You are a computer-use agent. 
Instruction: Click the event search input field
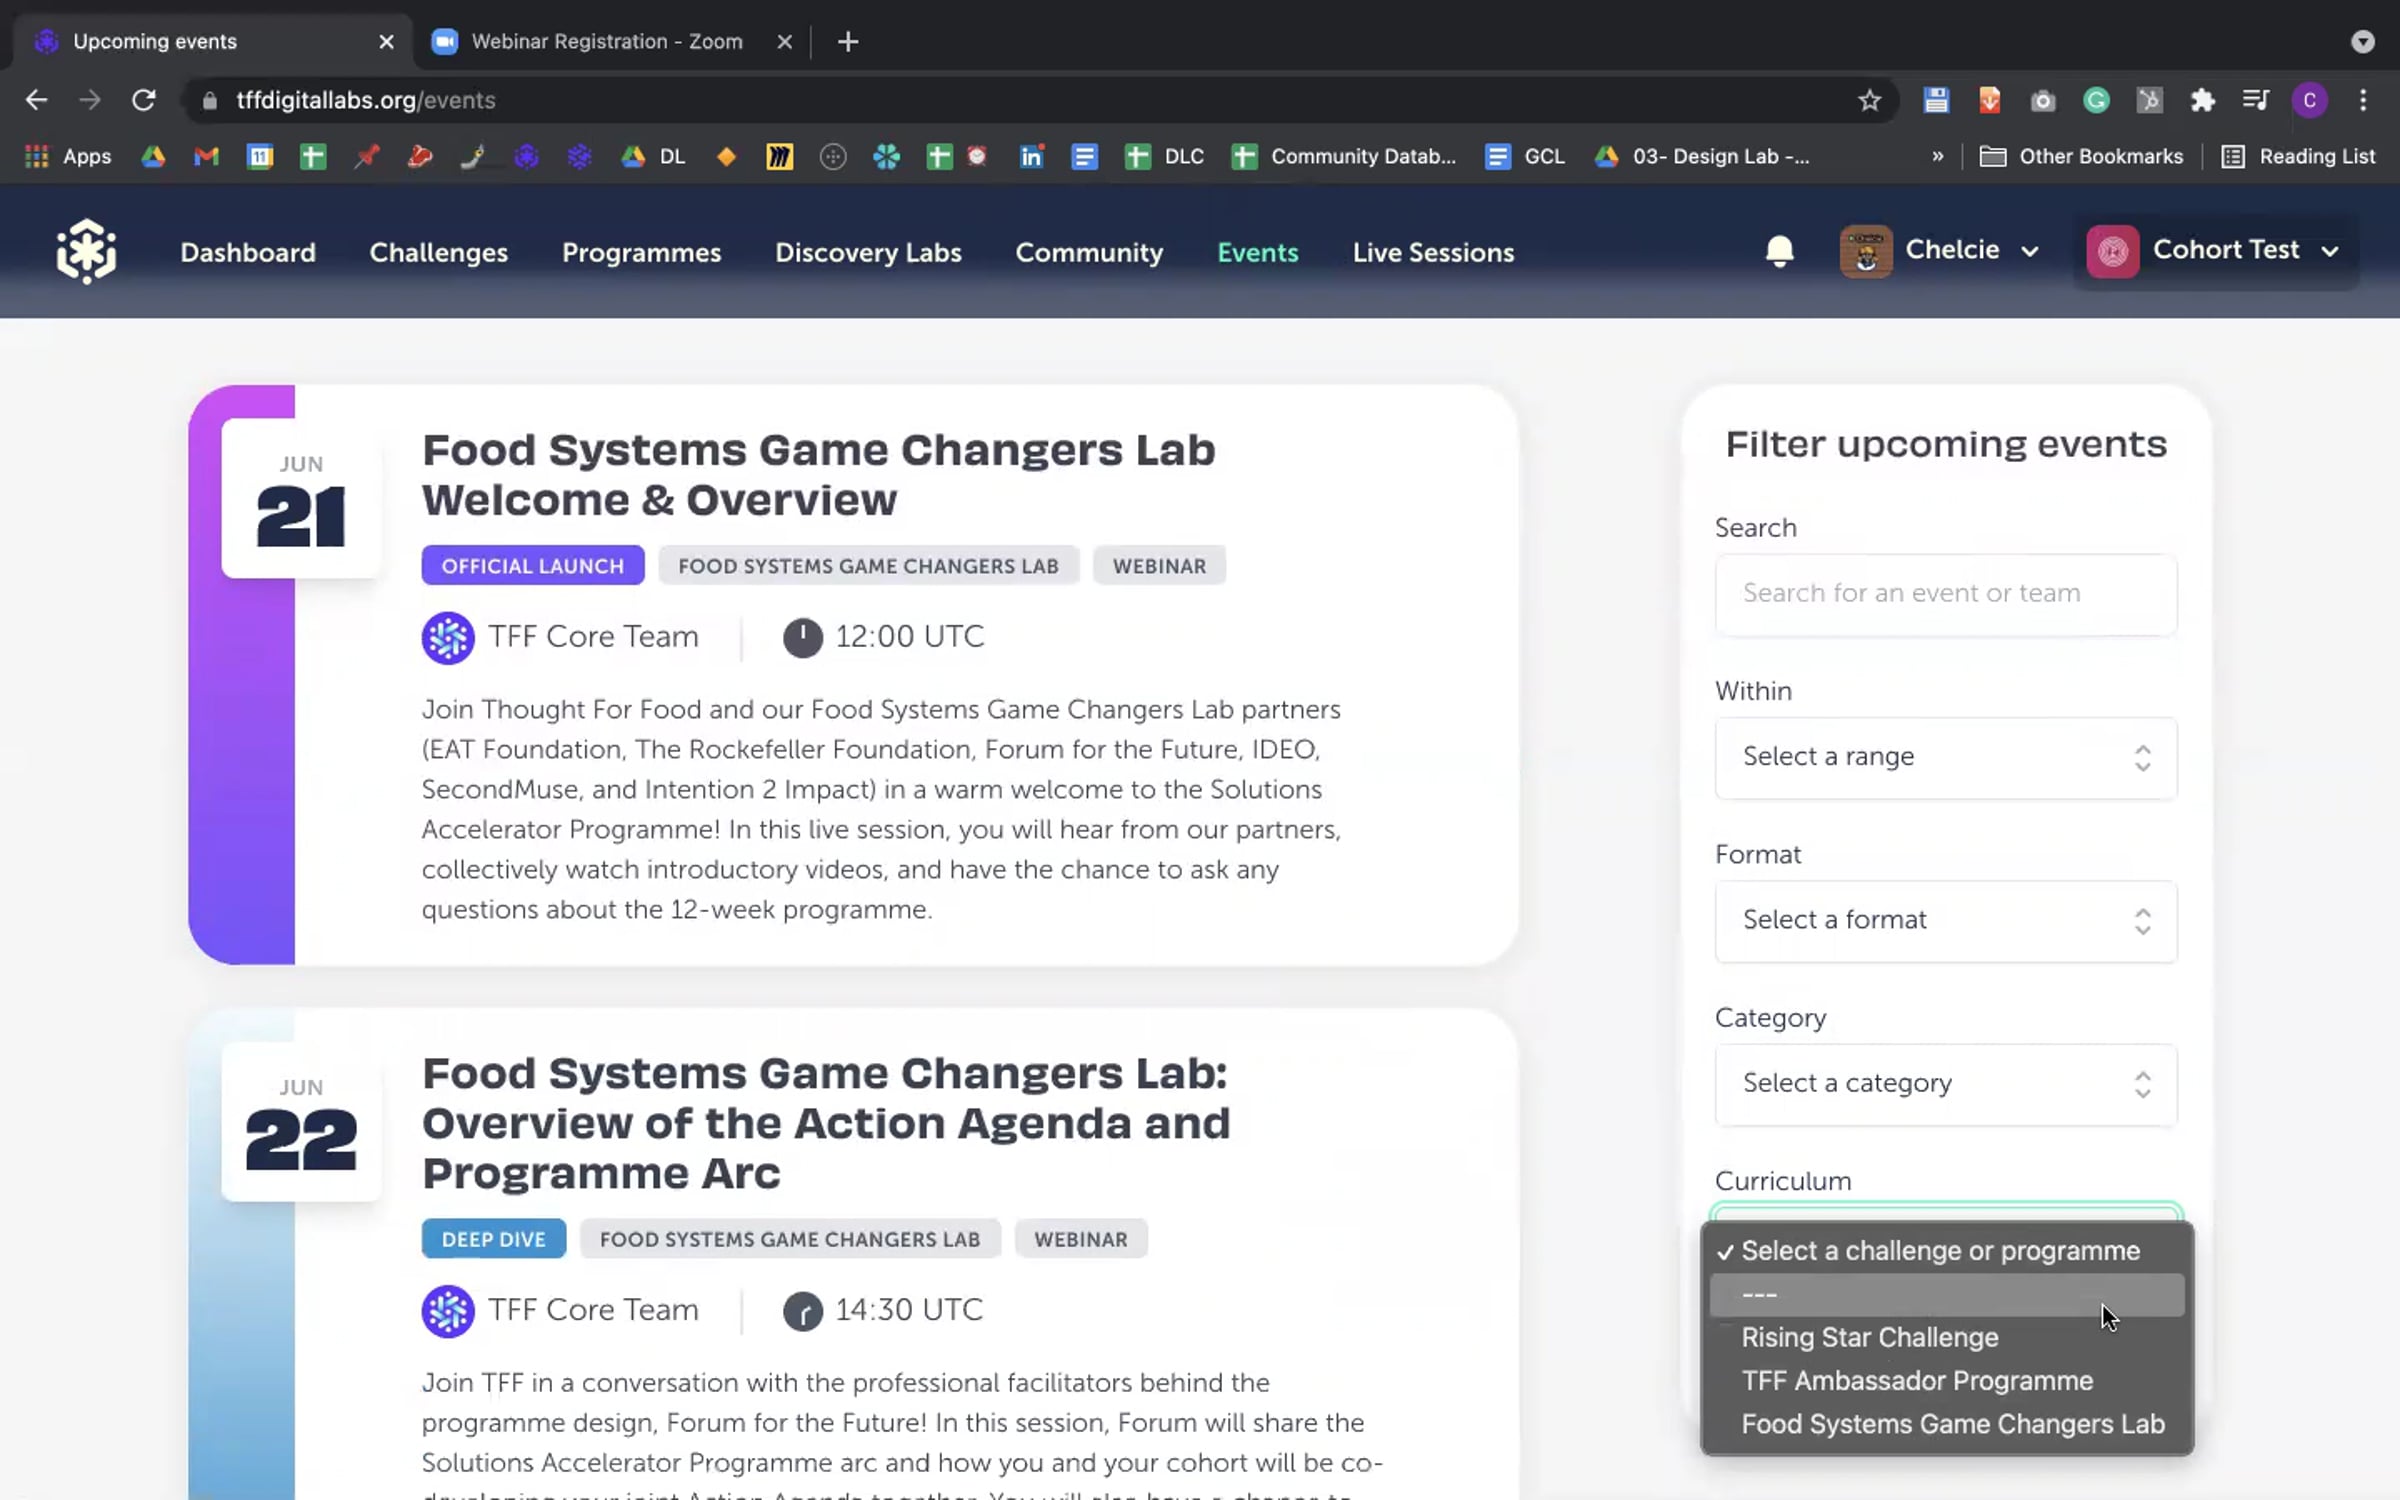tap(1945, 593)
